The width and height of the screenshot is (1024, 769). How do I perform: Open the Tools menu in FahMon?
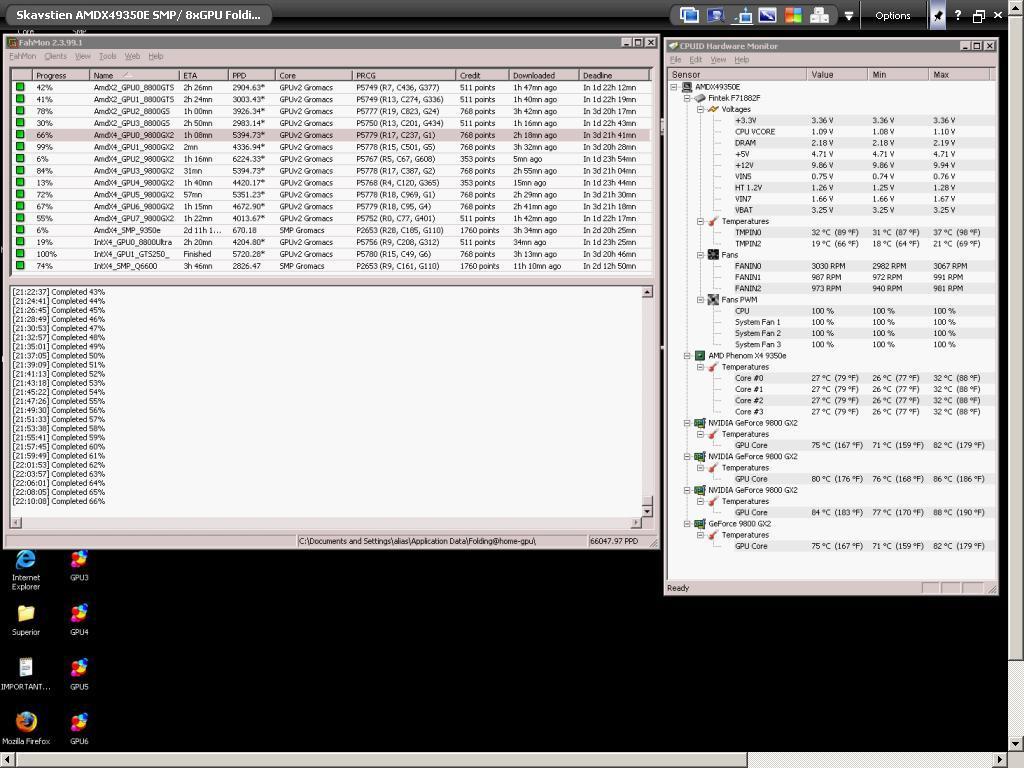pyautogui.click(x=108, y=56)
